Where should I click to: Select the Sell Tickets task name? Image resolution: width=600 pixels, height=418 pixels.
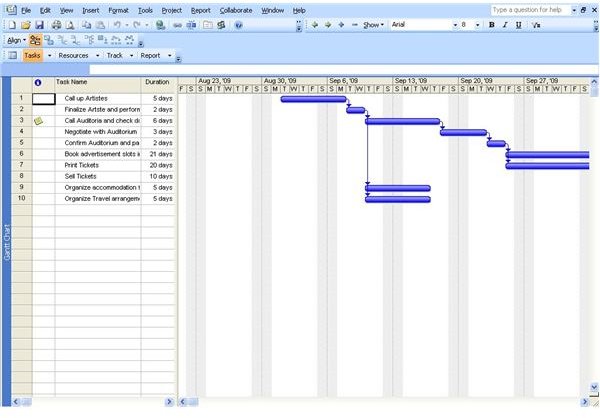pos(80,176)
